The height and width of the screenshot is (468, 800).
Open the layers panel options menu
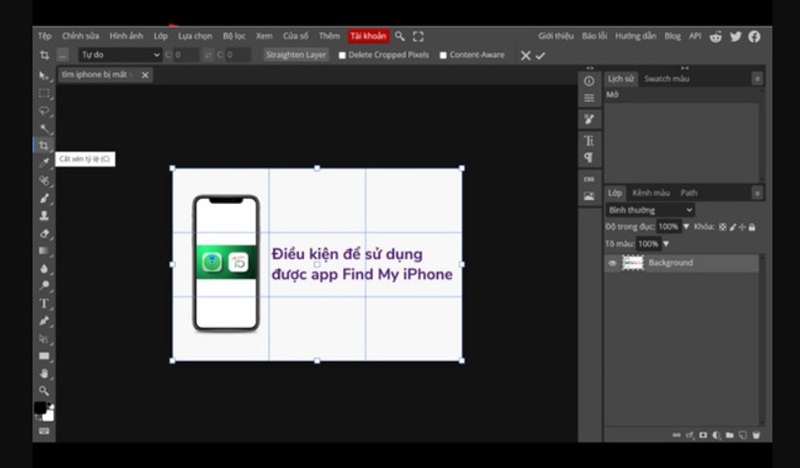(757, 193)
